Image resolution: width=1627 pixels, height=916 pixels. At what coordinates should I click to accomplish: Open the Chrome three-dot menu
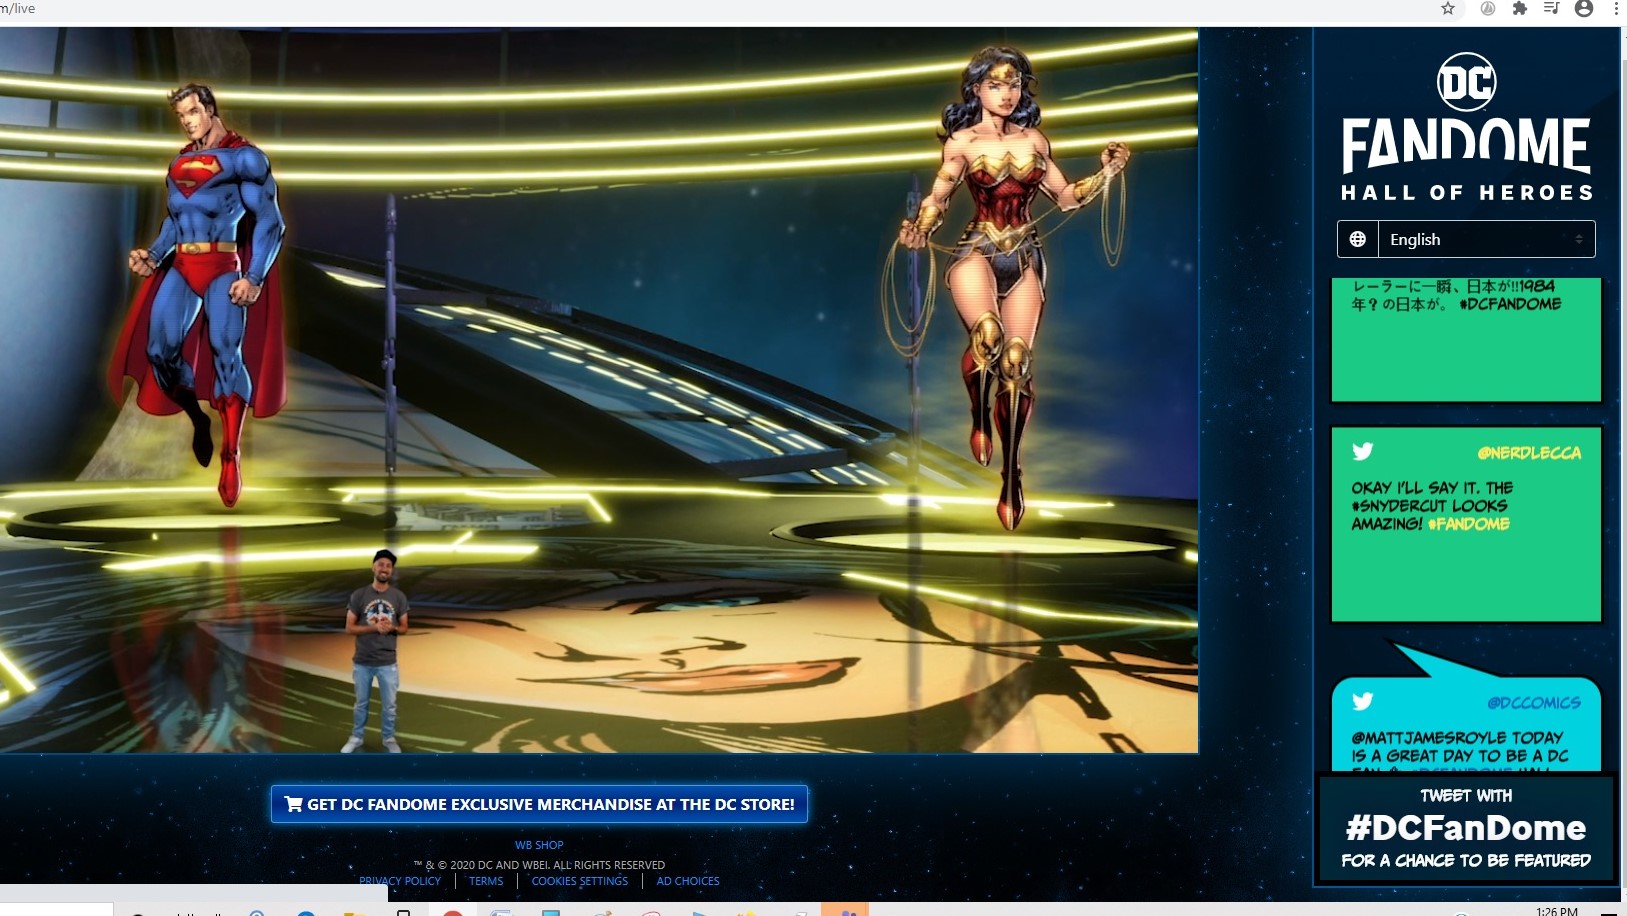[1616, 9]
